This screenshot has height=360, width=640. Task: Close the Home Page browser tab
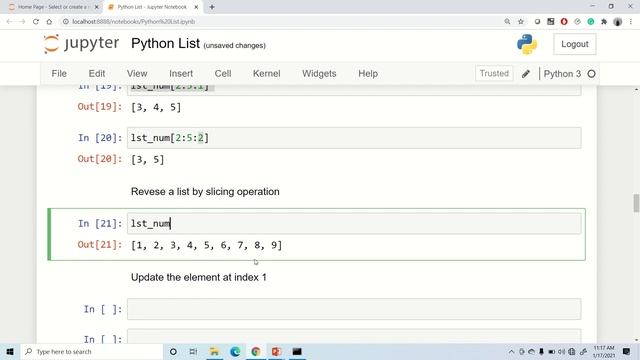(97, 7)
